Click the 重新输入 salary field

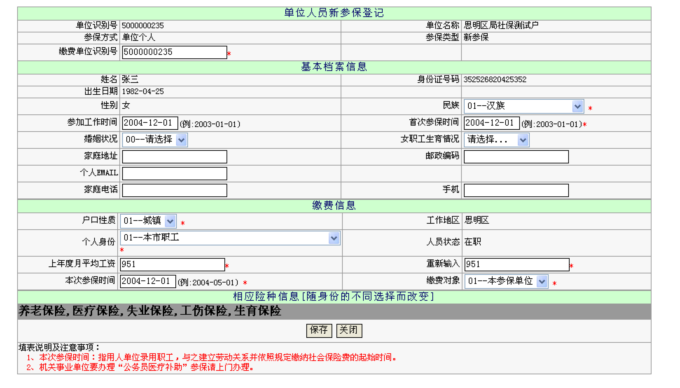pos(517,264)
